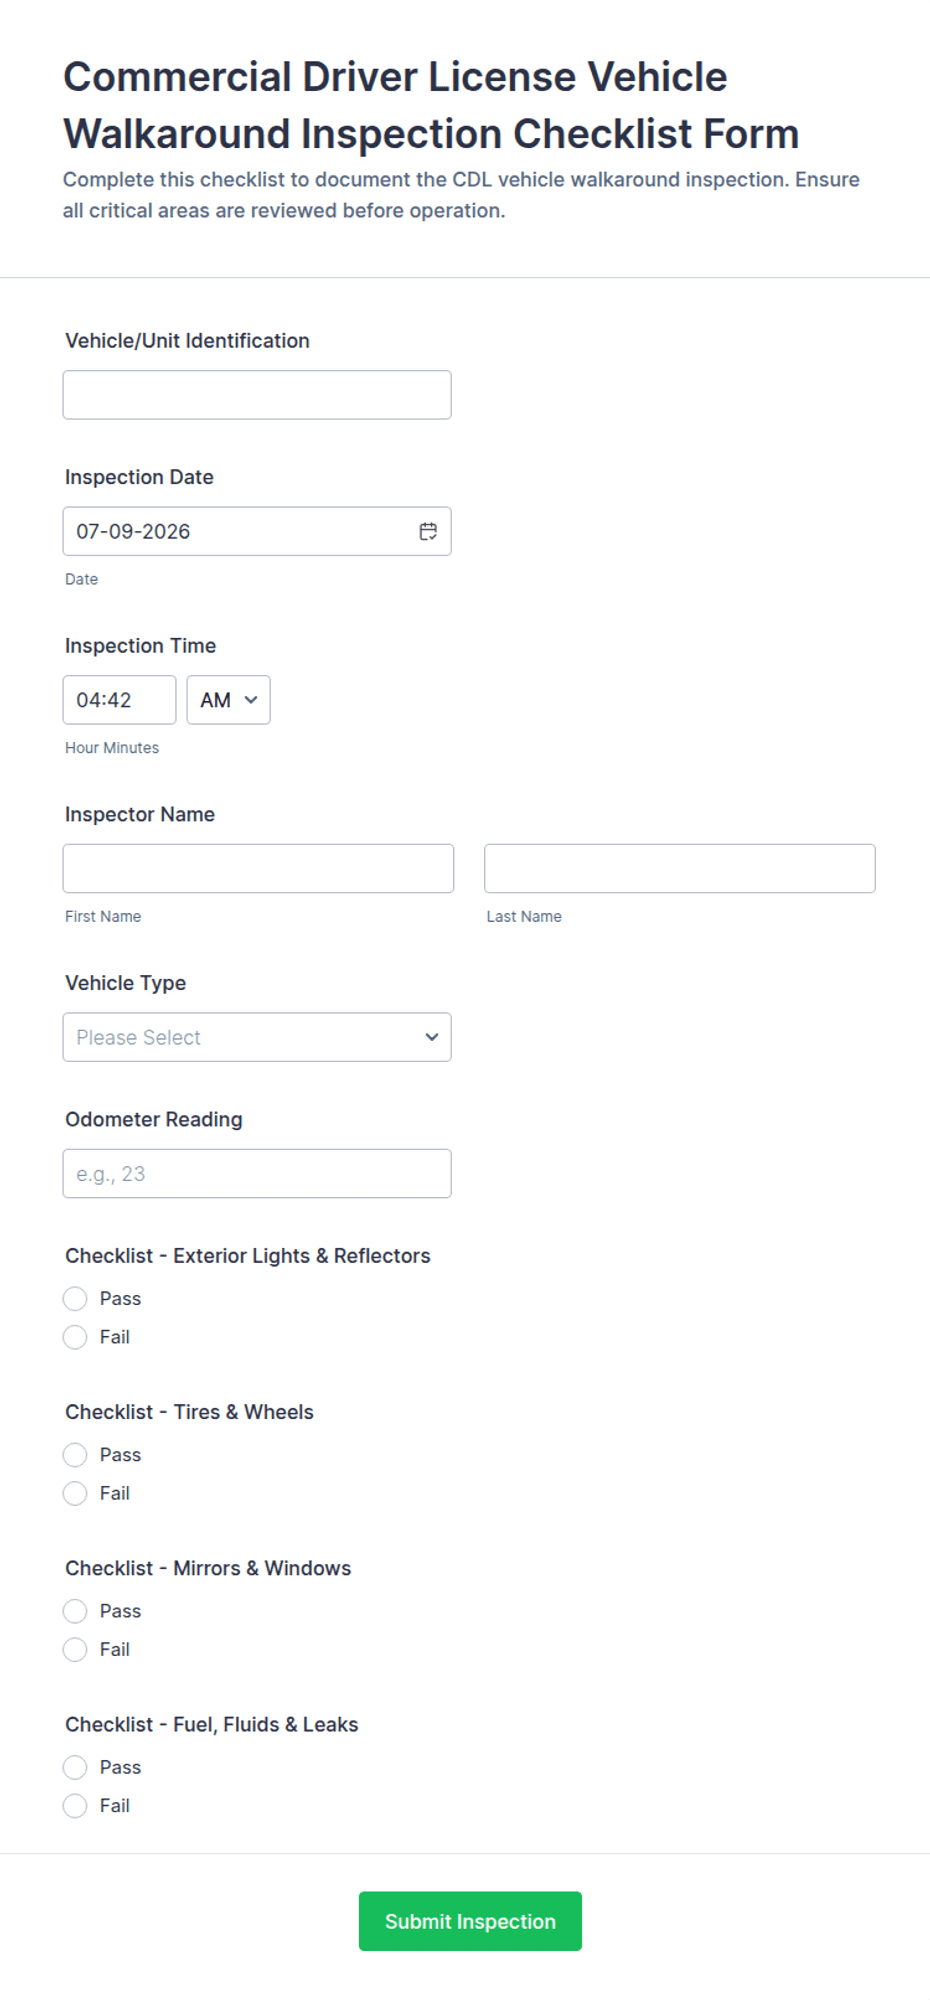Click the Odometer Reading input box
This screenshot has width=930, height=2000.
pos(257,1173)
